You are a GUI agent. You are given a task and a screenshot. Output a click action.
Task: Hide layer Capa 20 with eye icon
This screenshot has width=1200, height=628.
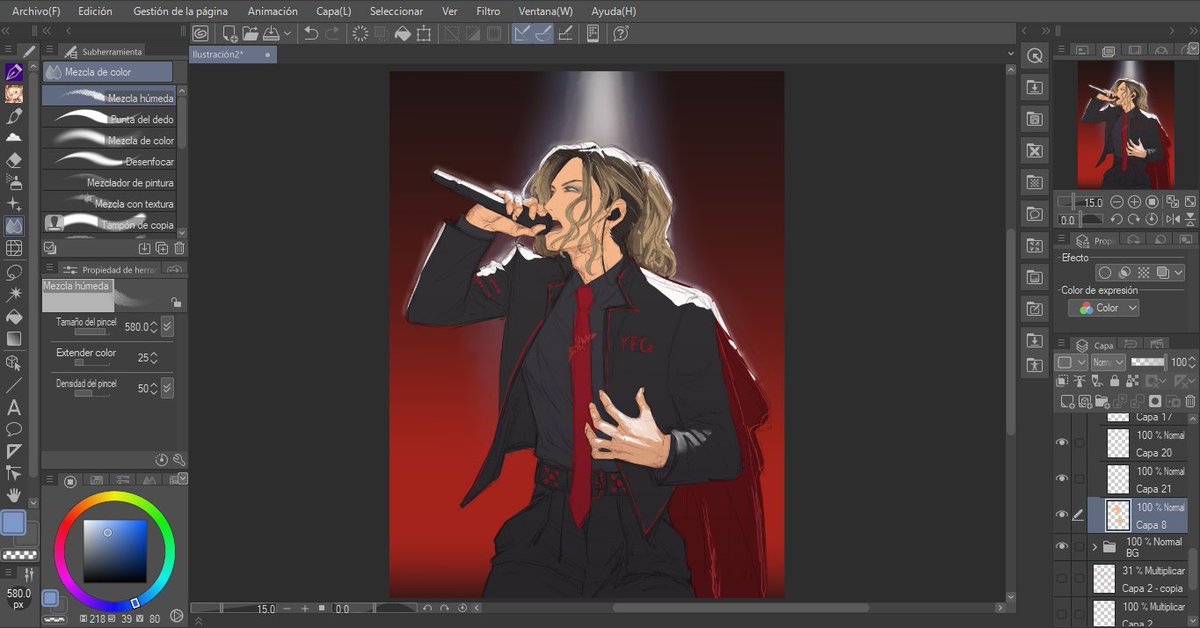1062,442
